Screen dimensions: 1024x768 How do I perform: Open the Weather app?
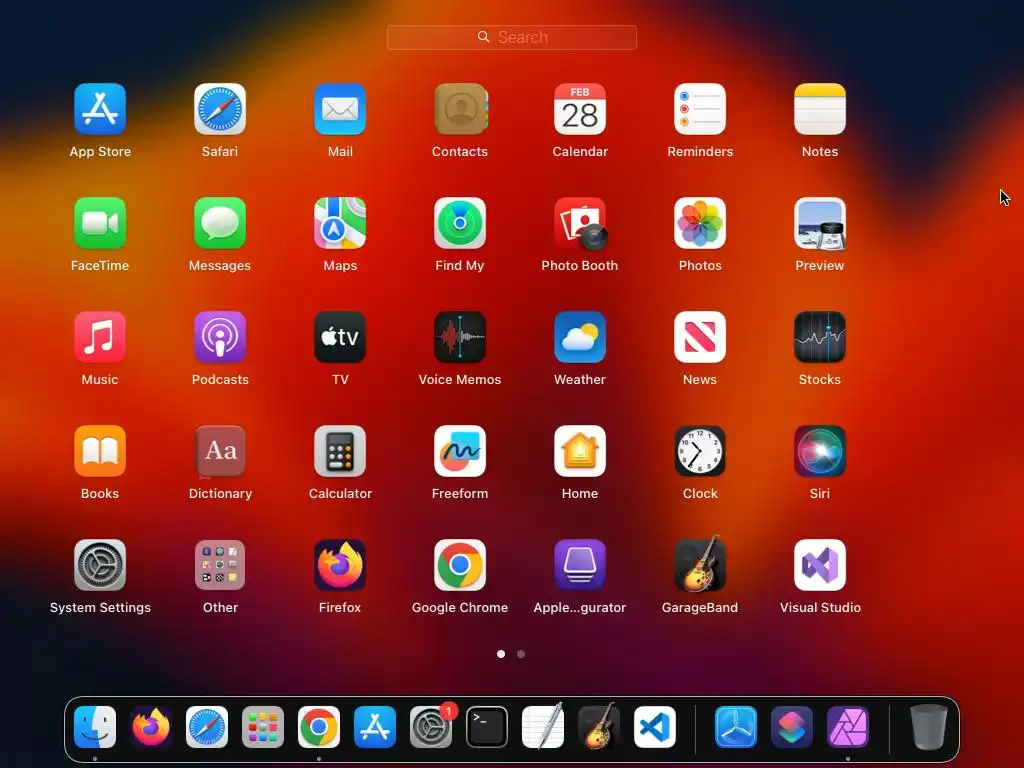tap(580, 337)
